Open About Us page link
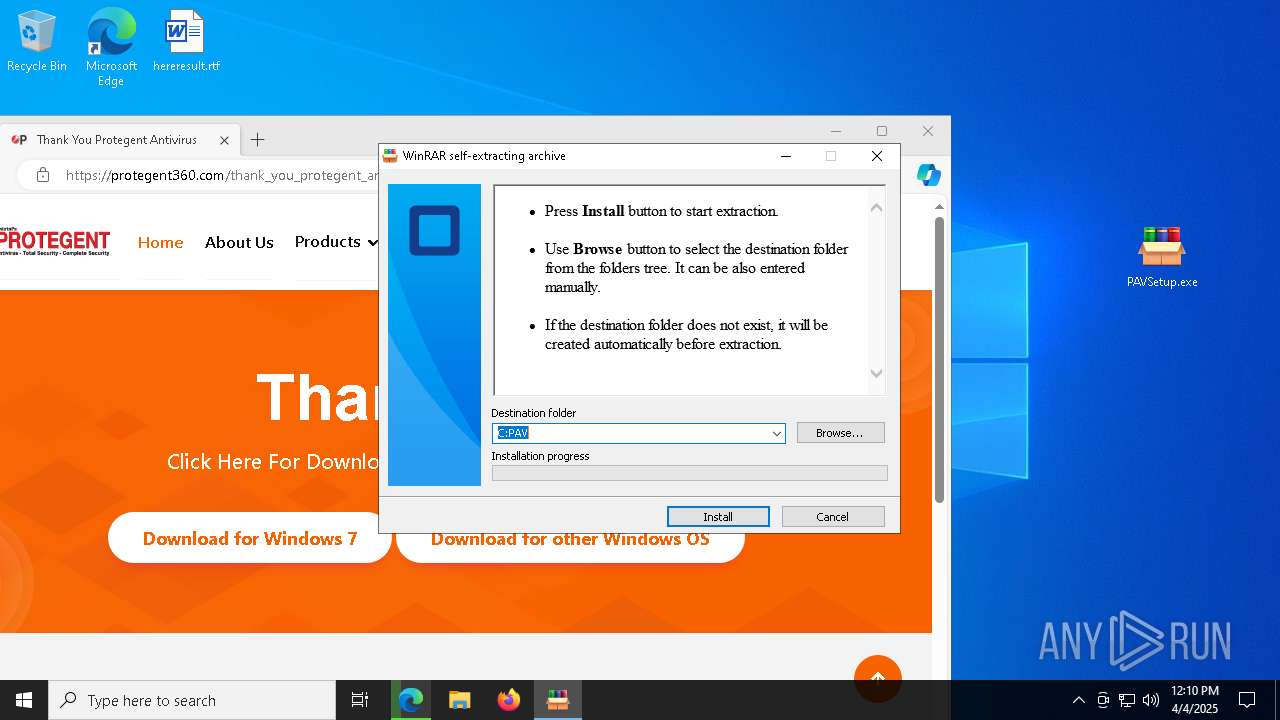This screenshot has width=1280, height=720. [239, 242]
